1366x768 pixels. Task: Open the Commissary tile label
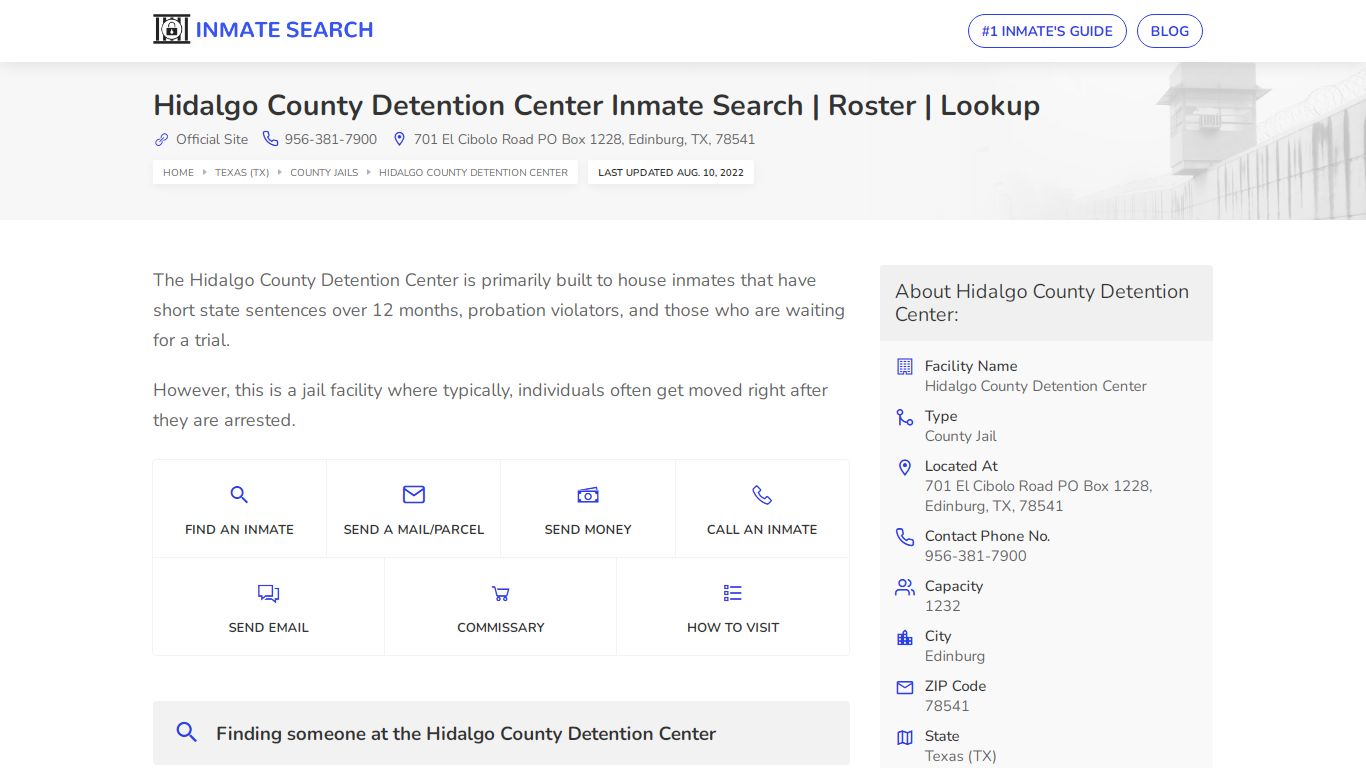pos(501,627)
